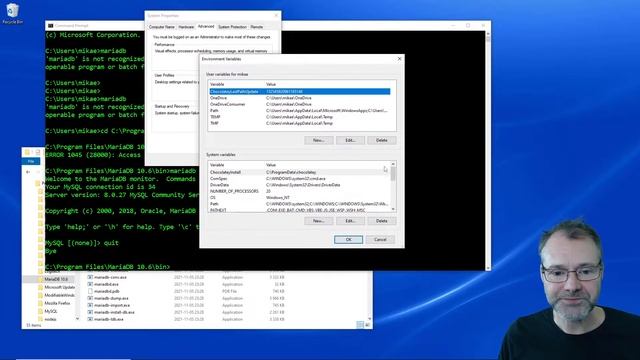Screen dimensions: 640x360
Task: Select the TMP user variable row
Action: [x=300, y=123]
